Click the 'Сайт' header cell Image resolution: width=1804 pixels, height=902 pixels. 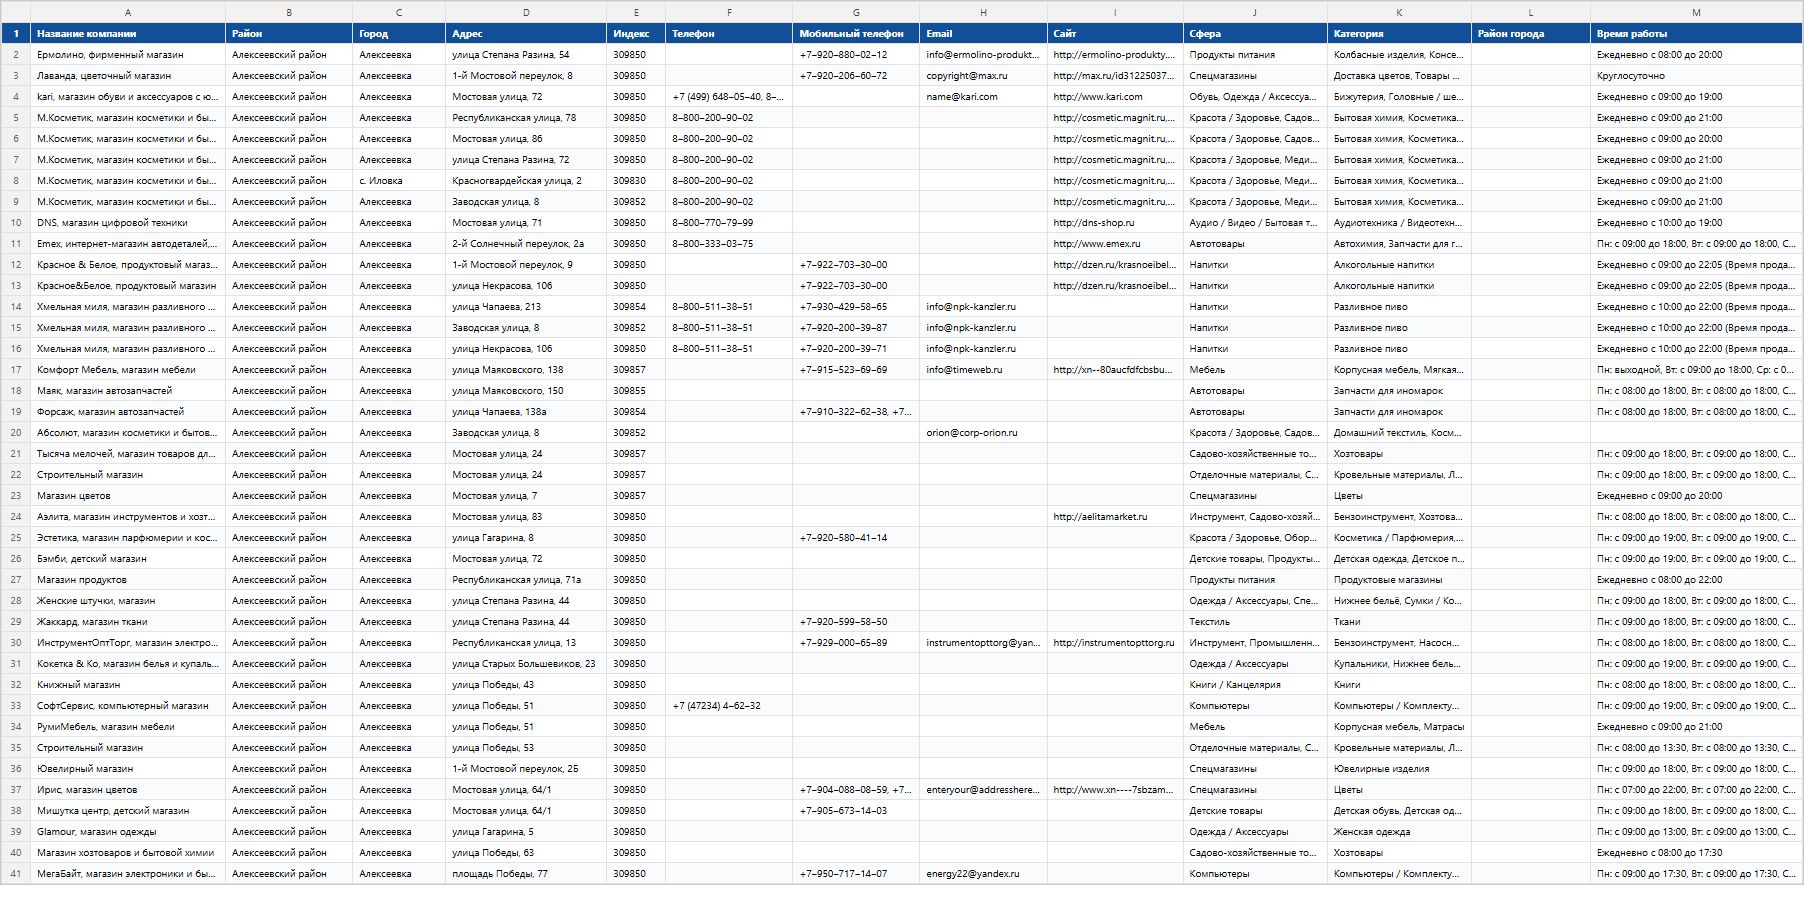pos(1115,33)
